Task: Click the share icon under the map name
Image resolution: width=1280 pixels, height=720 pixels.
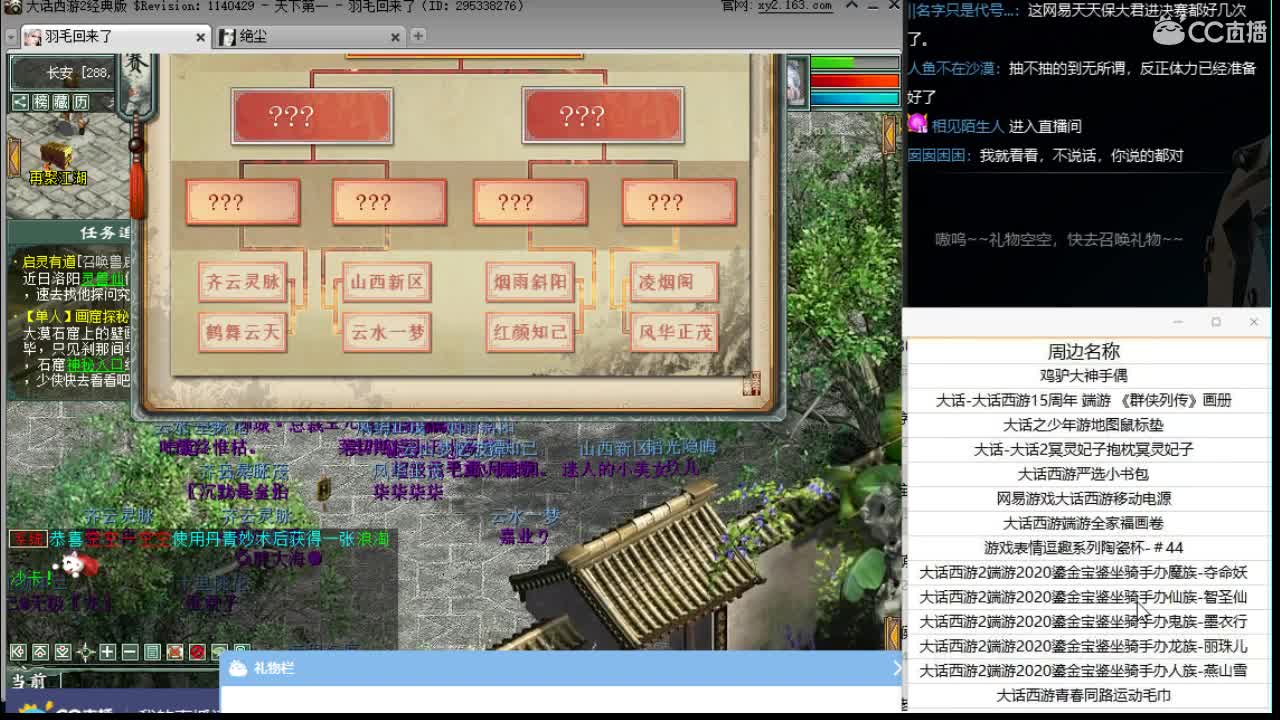Action: pos(19,102)
